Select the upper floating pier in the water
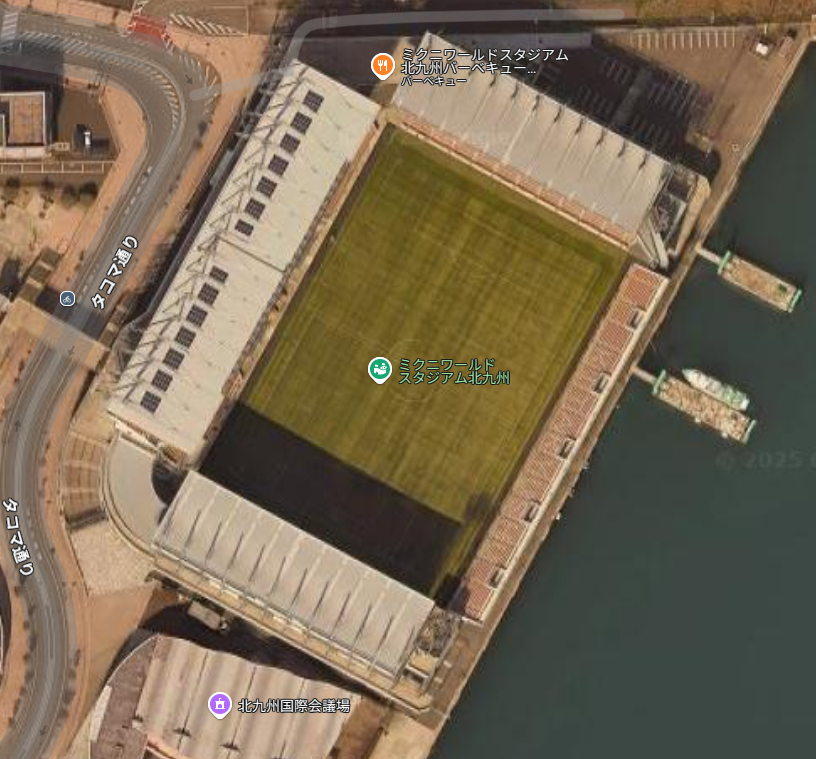 pyautogui.click(x=748, y=281)
